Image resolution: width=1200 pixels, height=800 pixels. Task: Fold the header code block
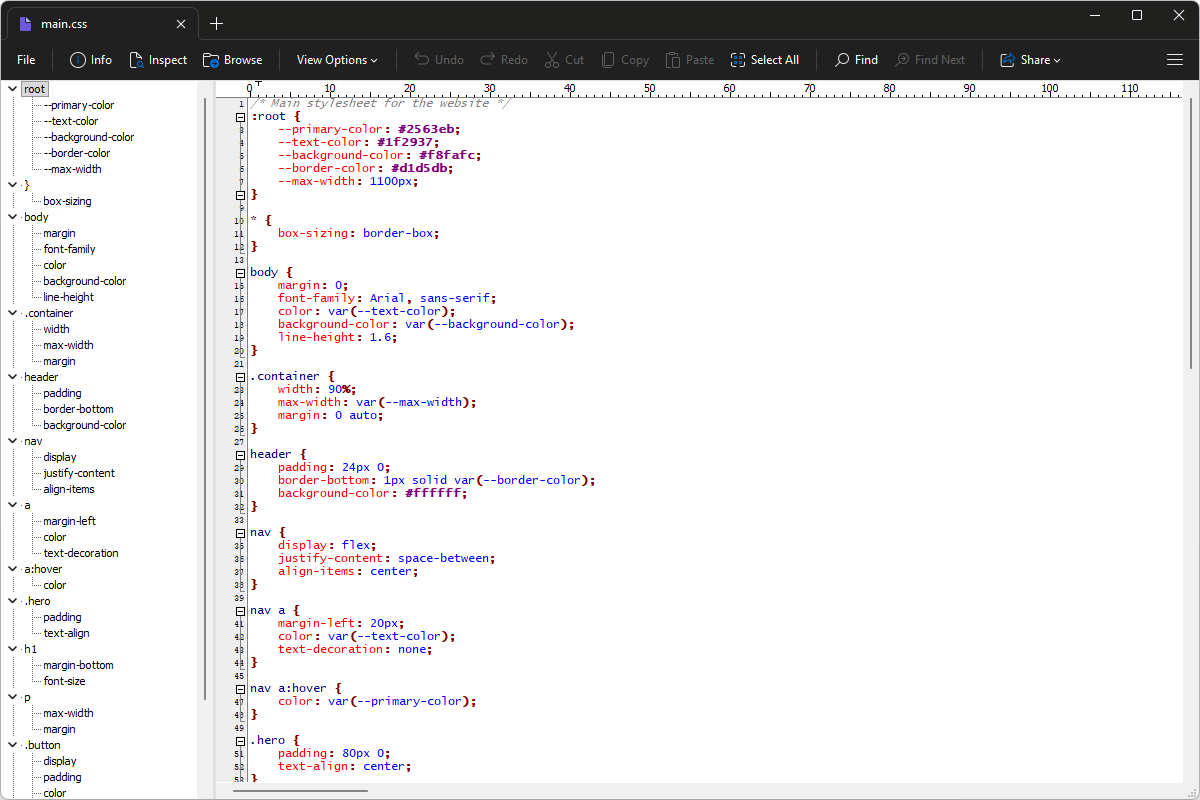tap(240, 455)
